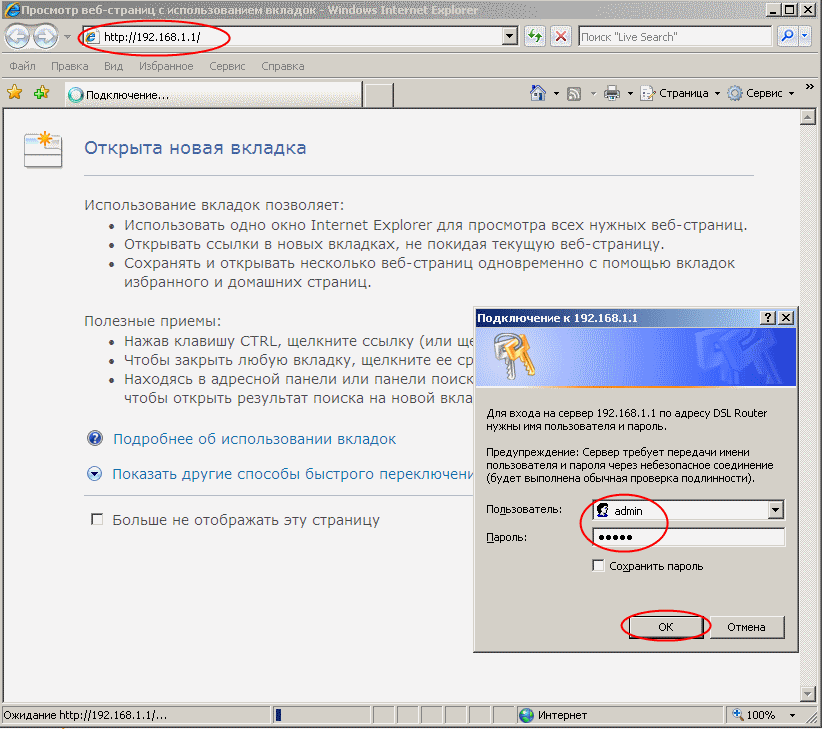Click the Add to Favorites icon
Image resolution: width=822 pixels, height=729 pixels.
pyautogui.click(x=41, y=93)
